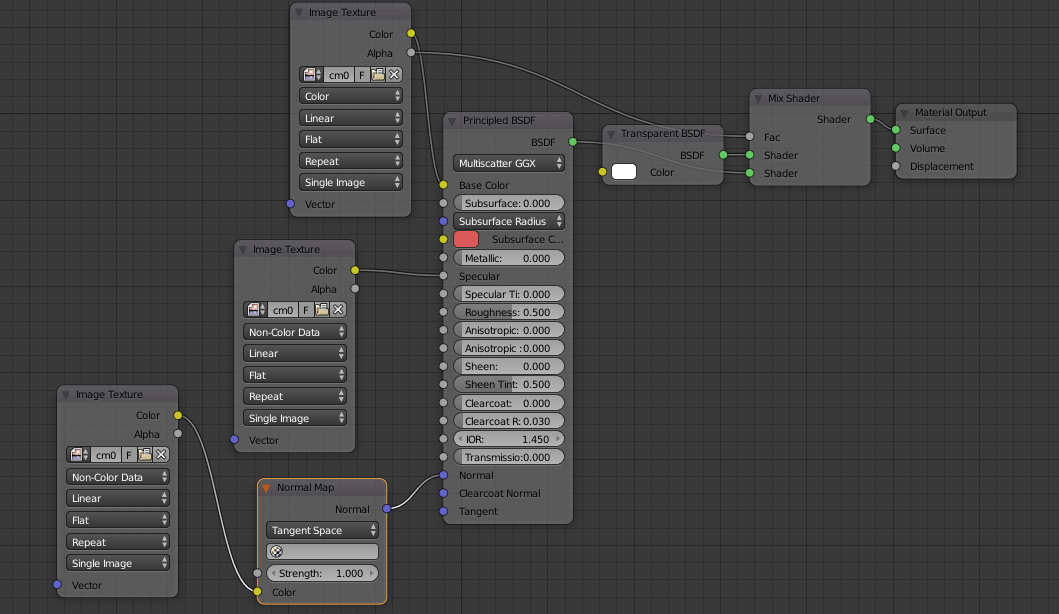Image resolution: width=1059 pixels, height=614 pixels.
Task: Click the cm0 image name field on top texture node
Action: click(x=337, y=74)
